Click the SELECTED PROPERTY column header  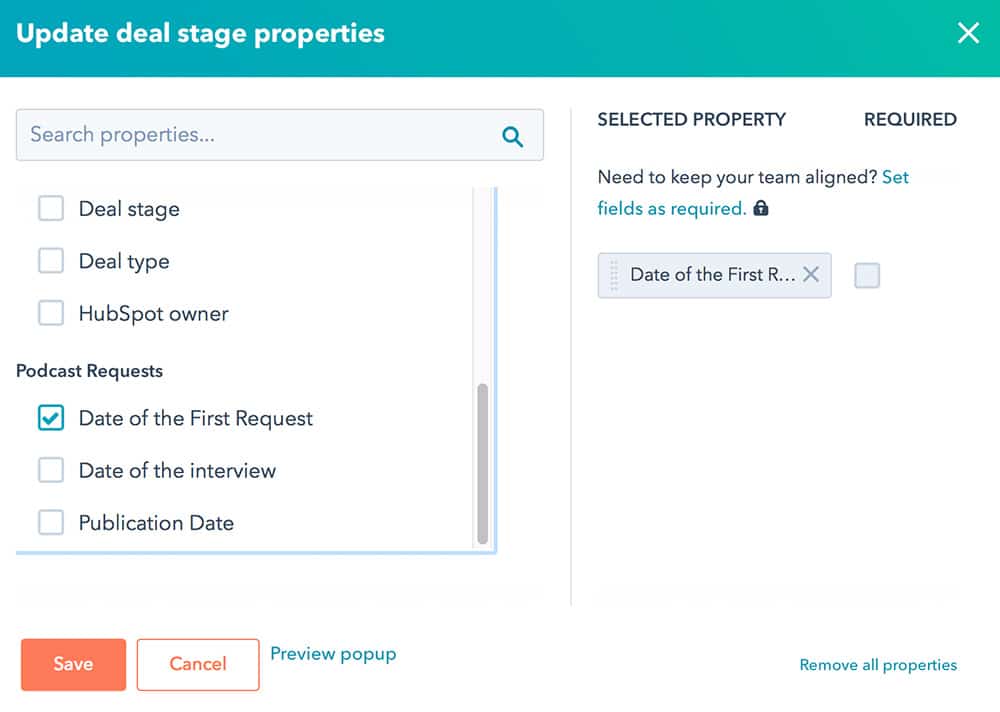pos(691,119)
